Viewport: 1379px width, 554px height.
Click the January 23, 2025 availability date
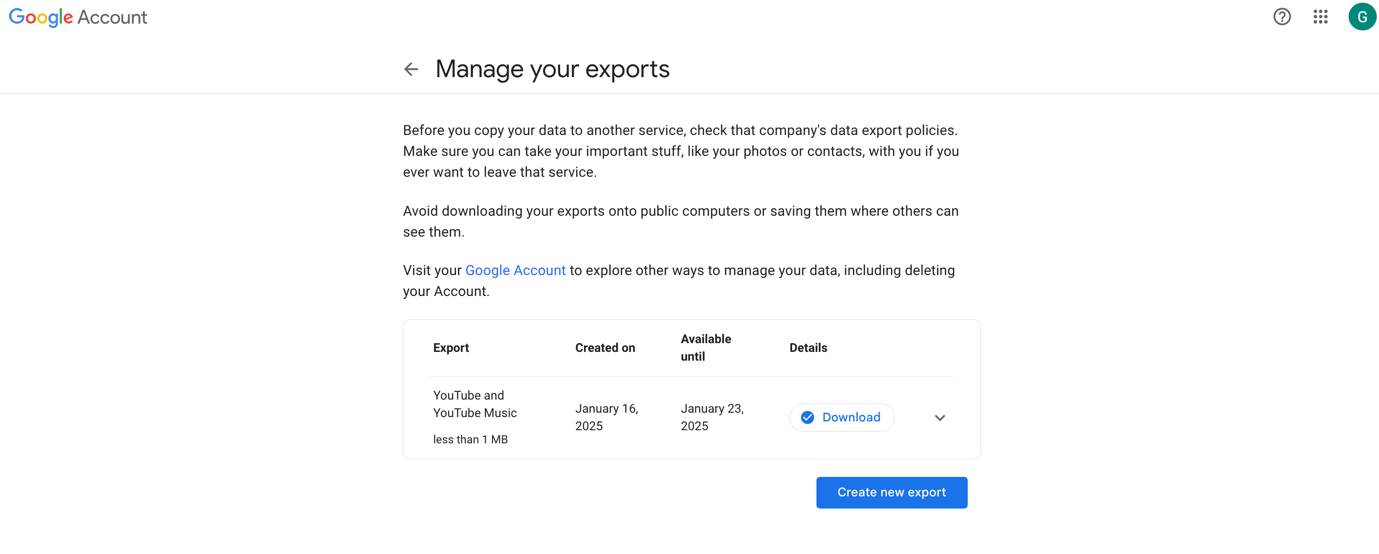click(x=711, y=417)
